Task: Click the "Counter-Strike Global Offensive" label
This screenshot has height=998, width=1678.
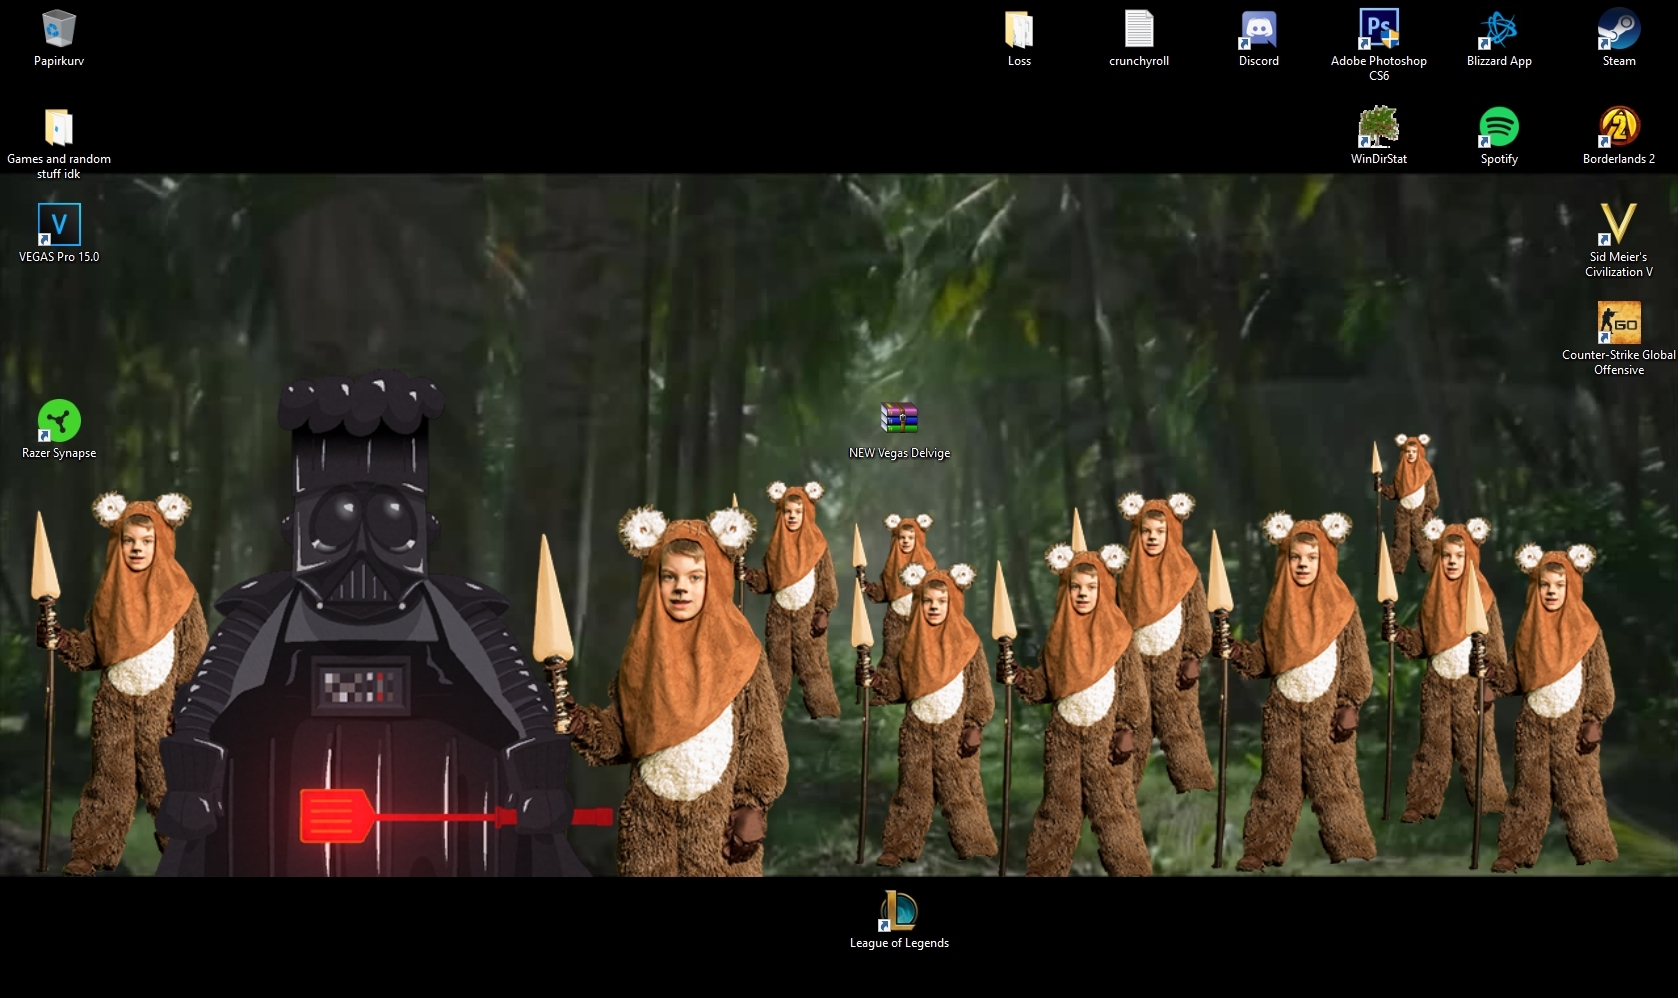Action: (x=1619, y=362)
